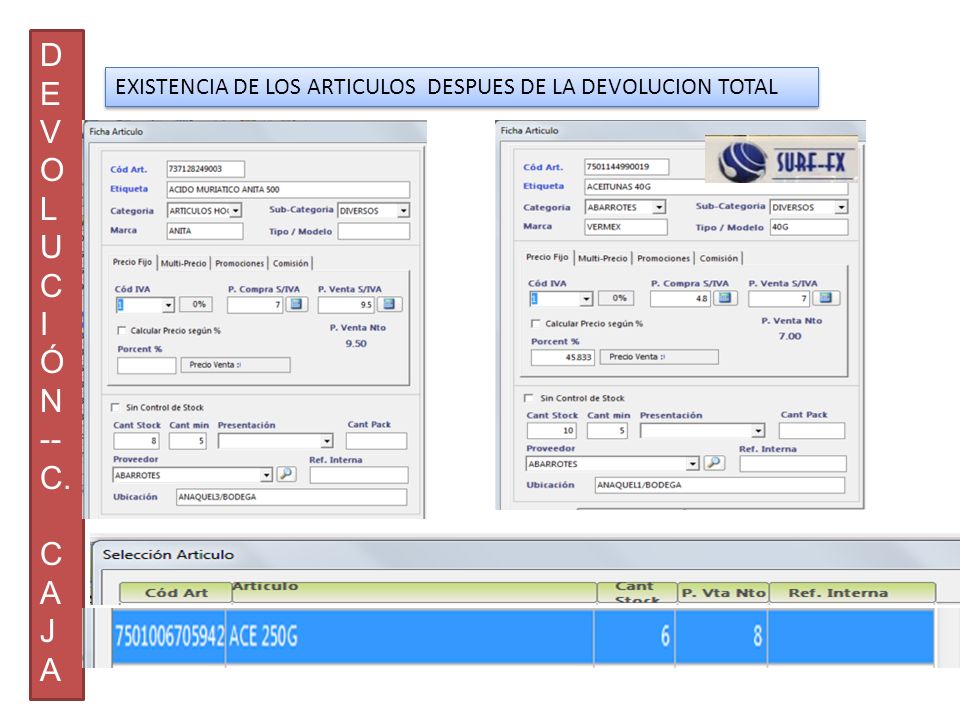
Task: Click Marca field containing VERMEX
Action: coord(626,227)
